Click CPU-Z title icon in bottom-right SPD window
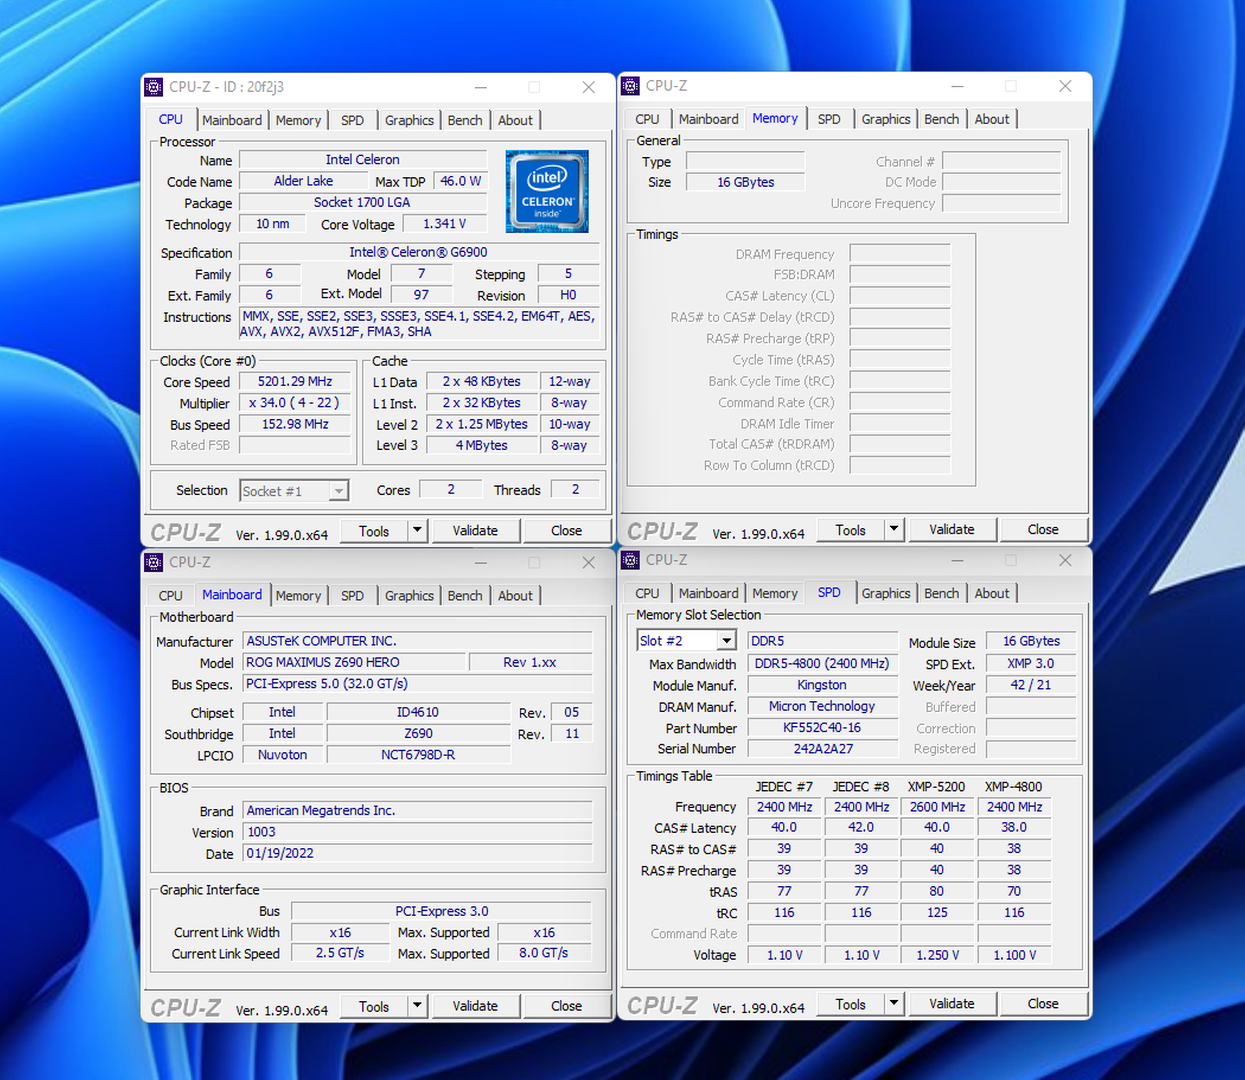Image resolution: width=1245 pixels, height=1080 pixels. click(630, 560)
